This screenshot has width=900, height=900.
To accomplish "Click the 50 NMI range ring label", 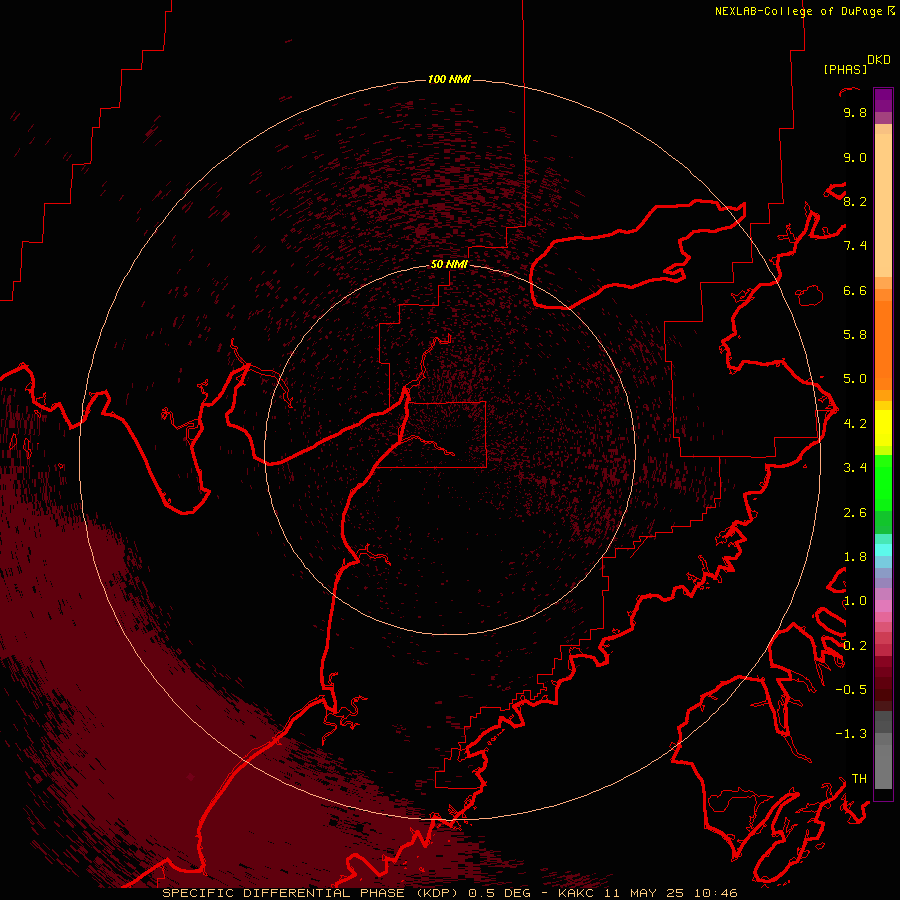I will point(449,264).
